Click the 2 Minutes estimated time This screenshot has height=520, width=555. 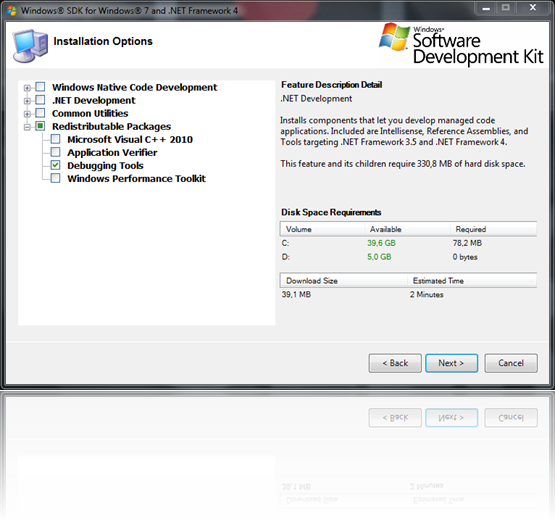[427, 295]
